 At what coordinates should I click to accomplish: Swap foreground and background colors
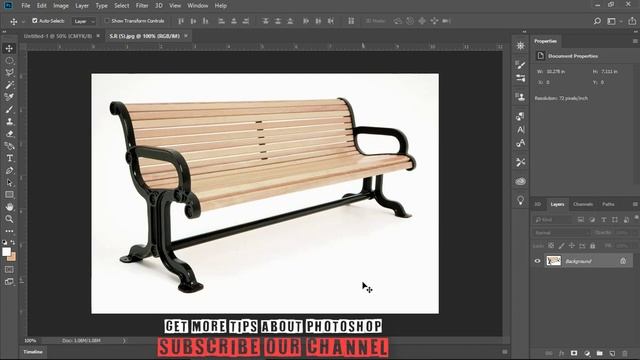(x=13, y=242)
